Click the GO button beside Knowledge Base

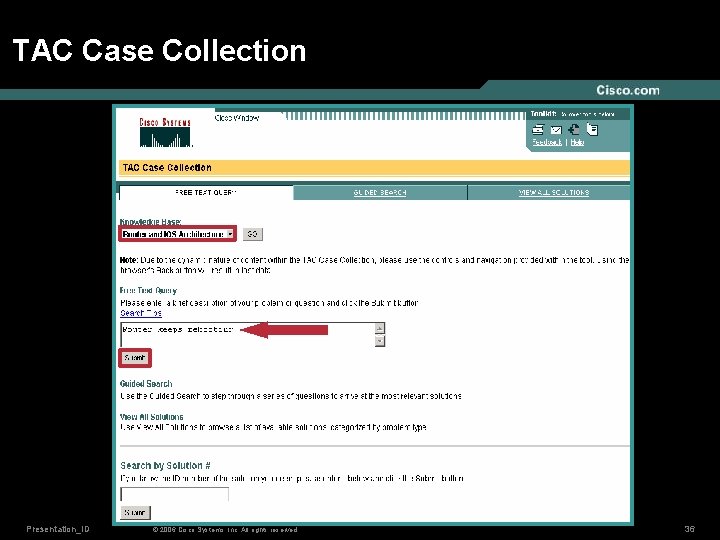pos(252,234)
